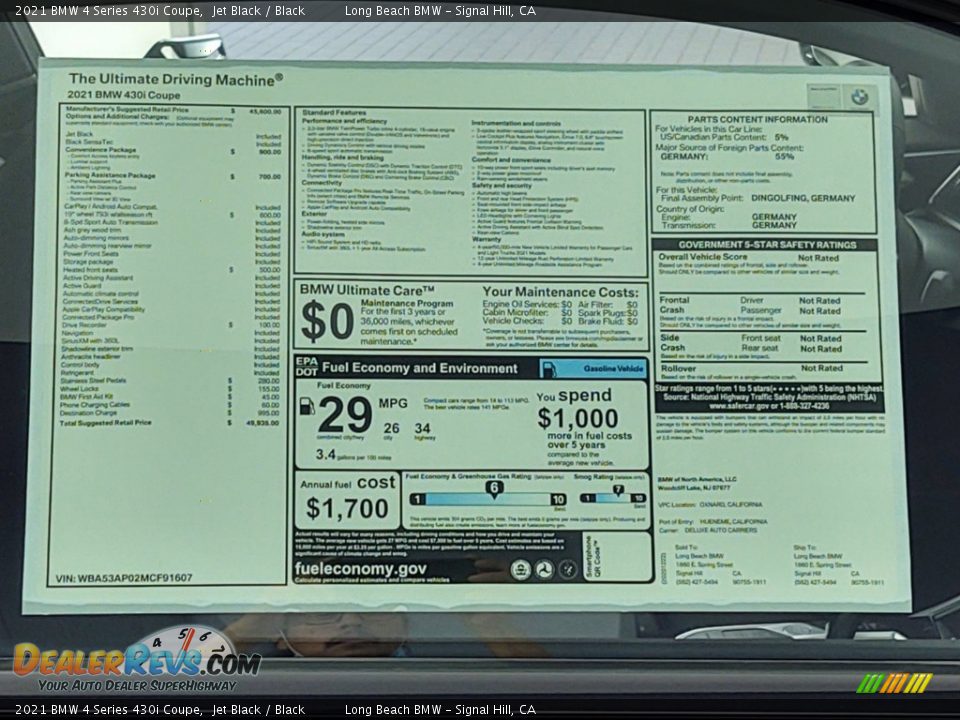Screen dimensions: 960x720
Task: Click the smog rating marker 7
Action: tap(618, 489)
